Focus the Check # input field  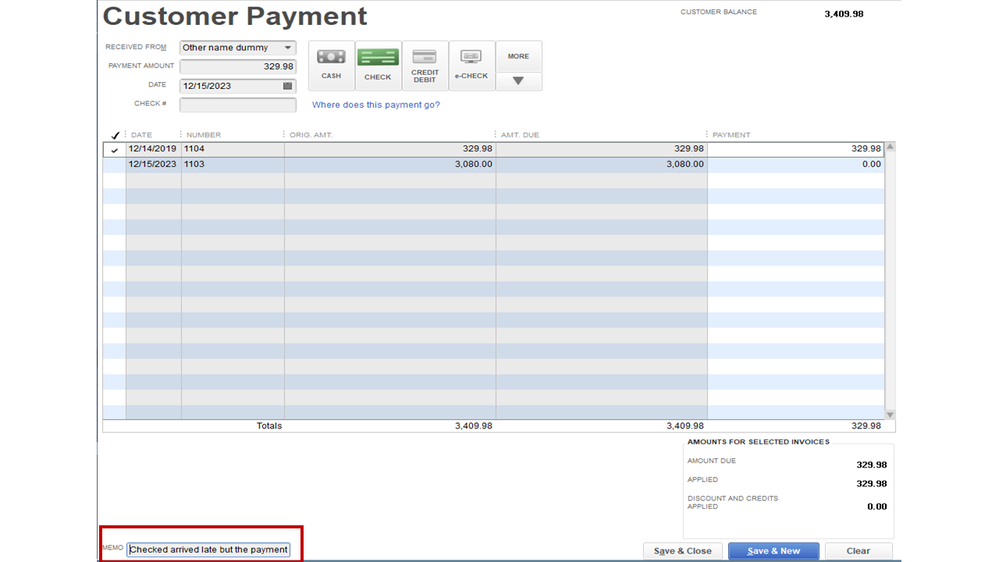tap(238, 105)
